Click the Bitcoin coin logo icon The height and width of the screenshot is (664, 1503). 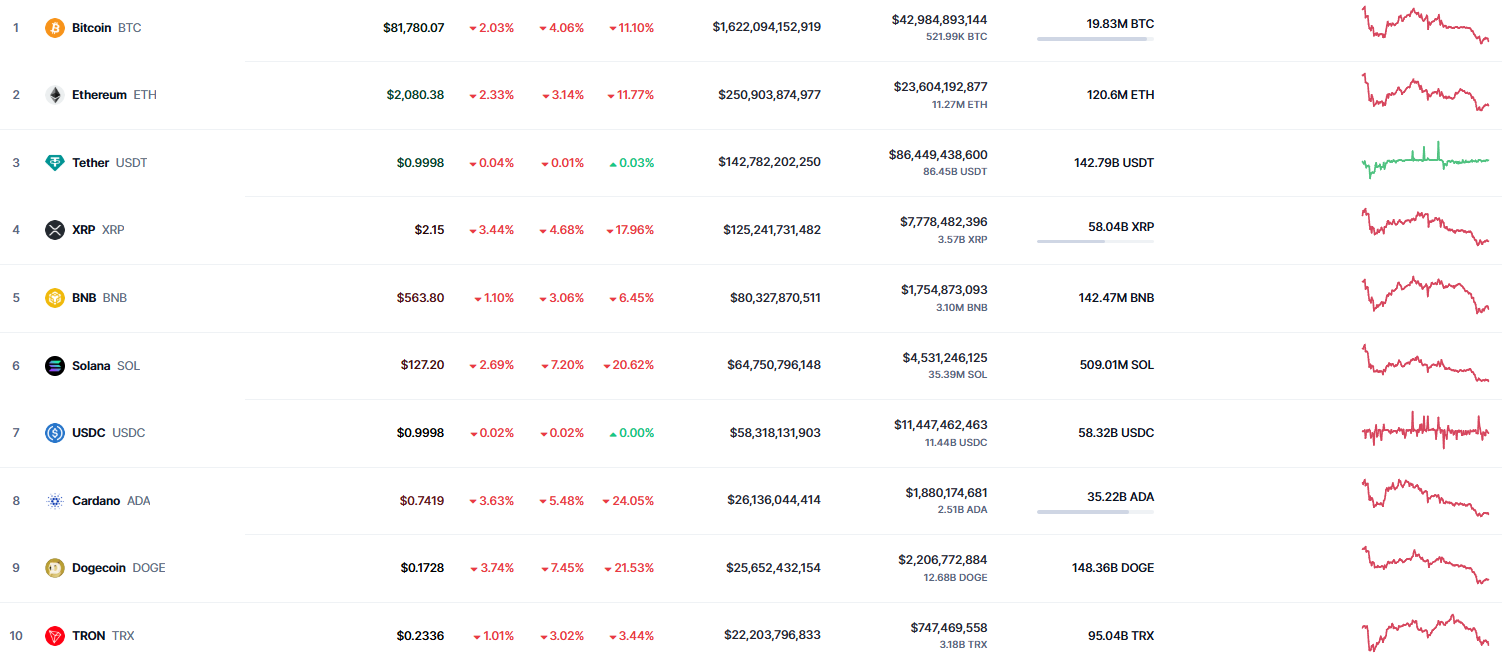[x=55, y=27]
